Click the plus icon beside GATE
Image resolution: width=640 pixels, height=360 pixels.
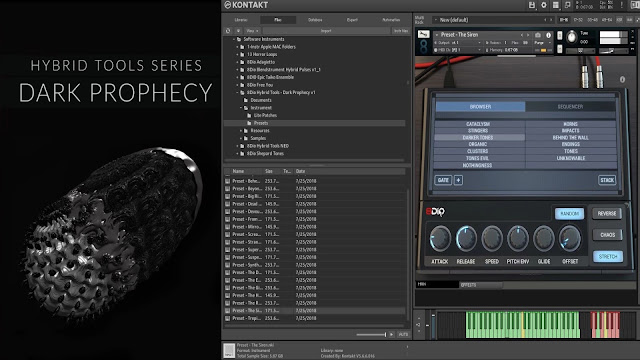(458, 180)
